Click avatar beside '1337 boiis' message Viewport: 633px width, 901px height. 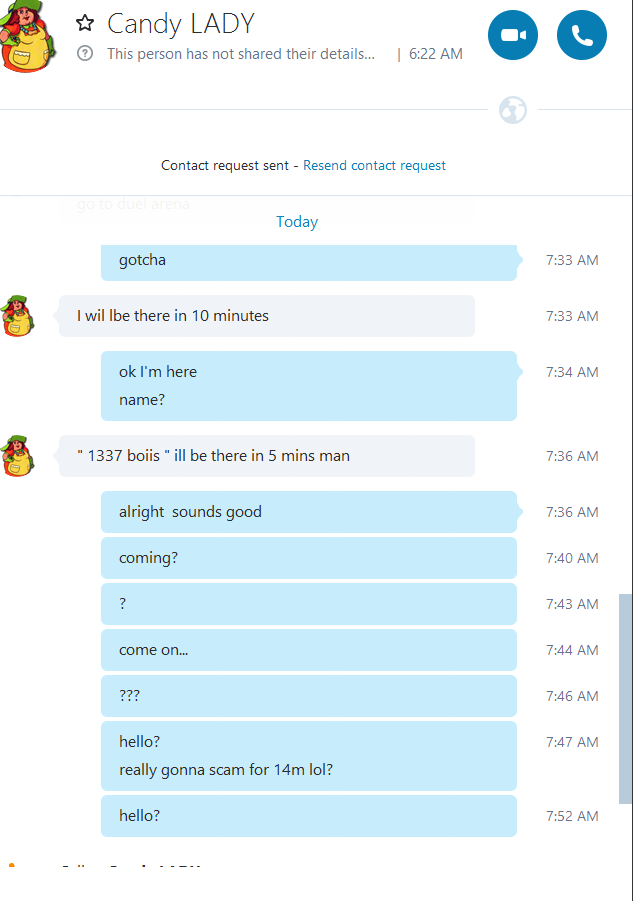(x=18, y=456)
